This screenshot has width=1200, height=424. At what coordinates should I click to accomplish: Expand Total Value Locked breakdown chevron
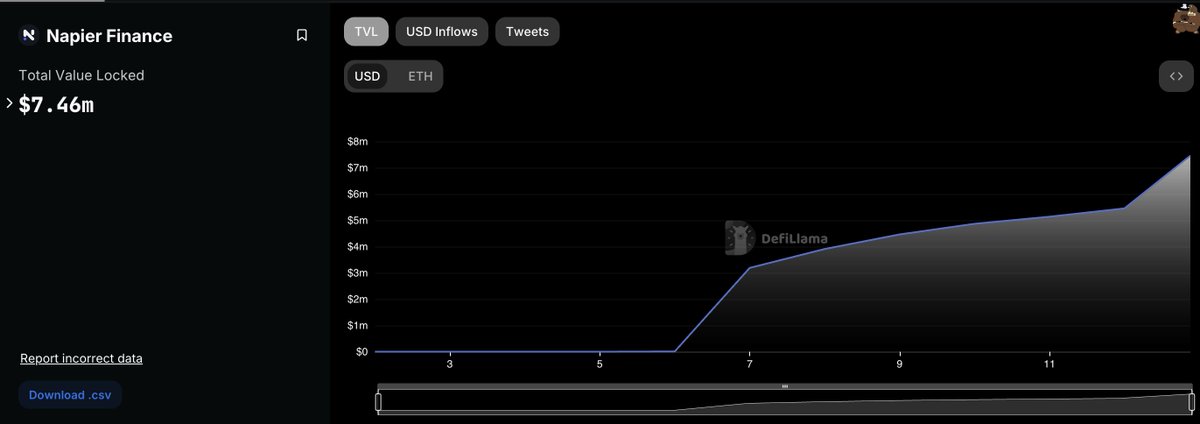tap(9, 103)
